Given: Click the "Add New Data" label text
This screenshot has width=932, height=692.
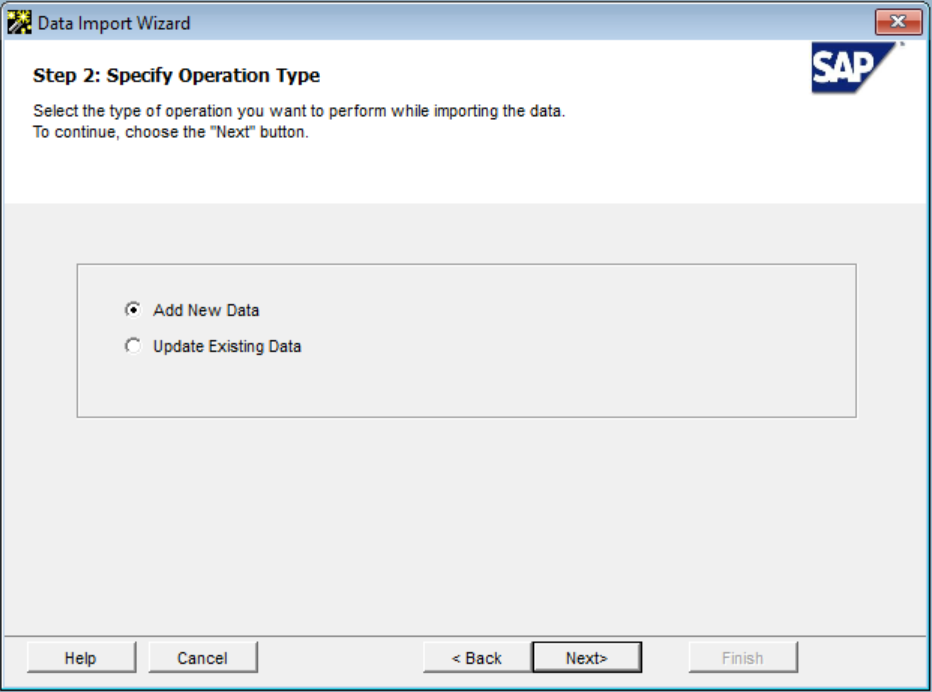Looking at the screenshot, I should pyautogui.click(x=206, y=310).
